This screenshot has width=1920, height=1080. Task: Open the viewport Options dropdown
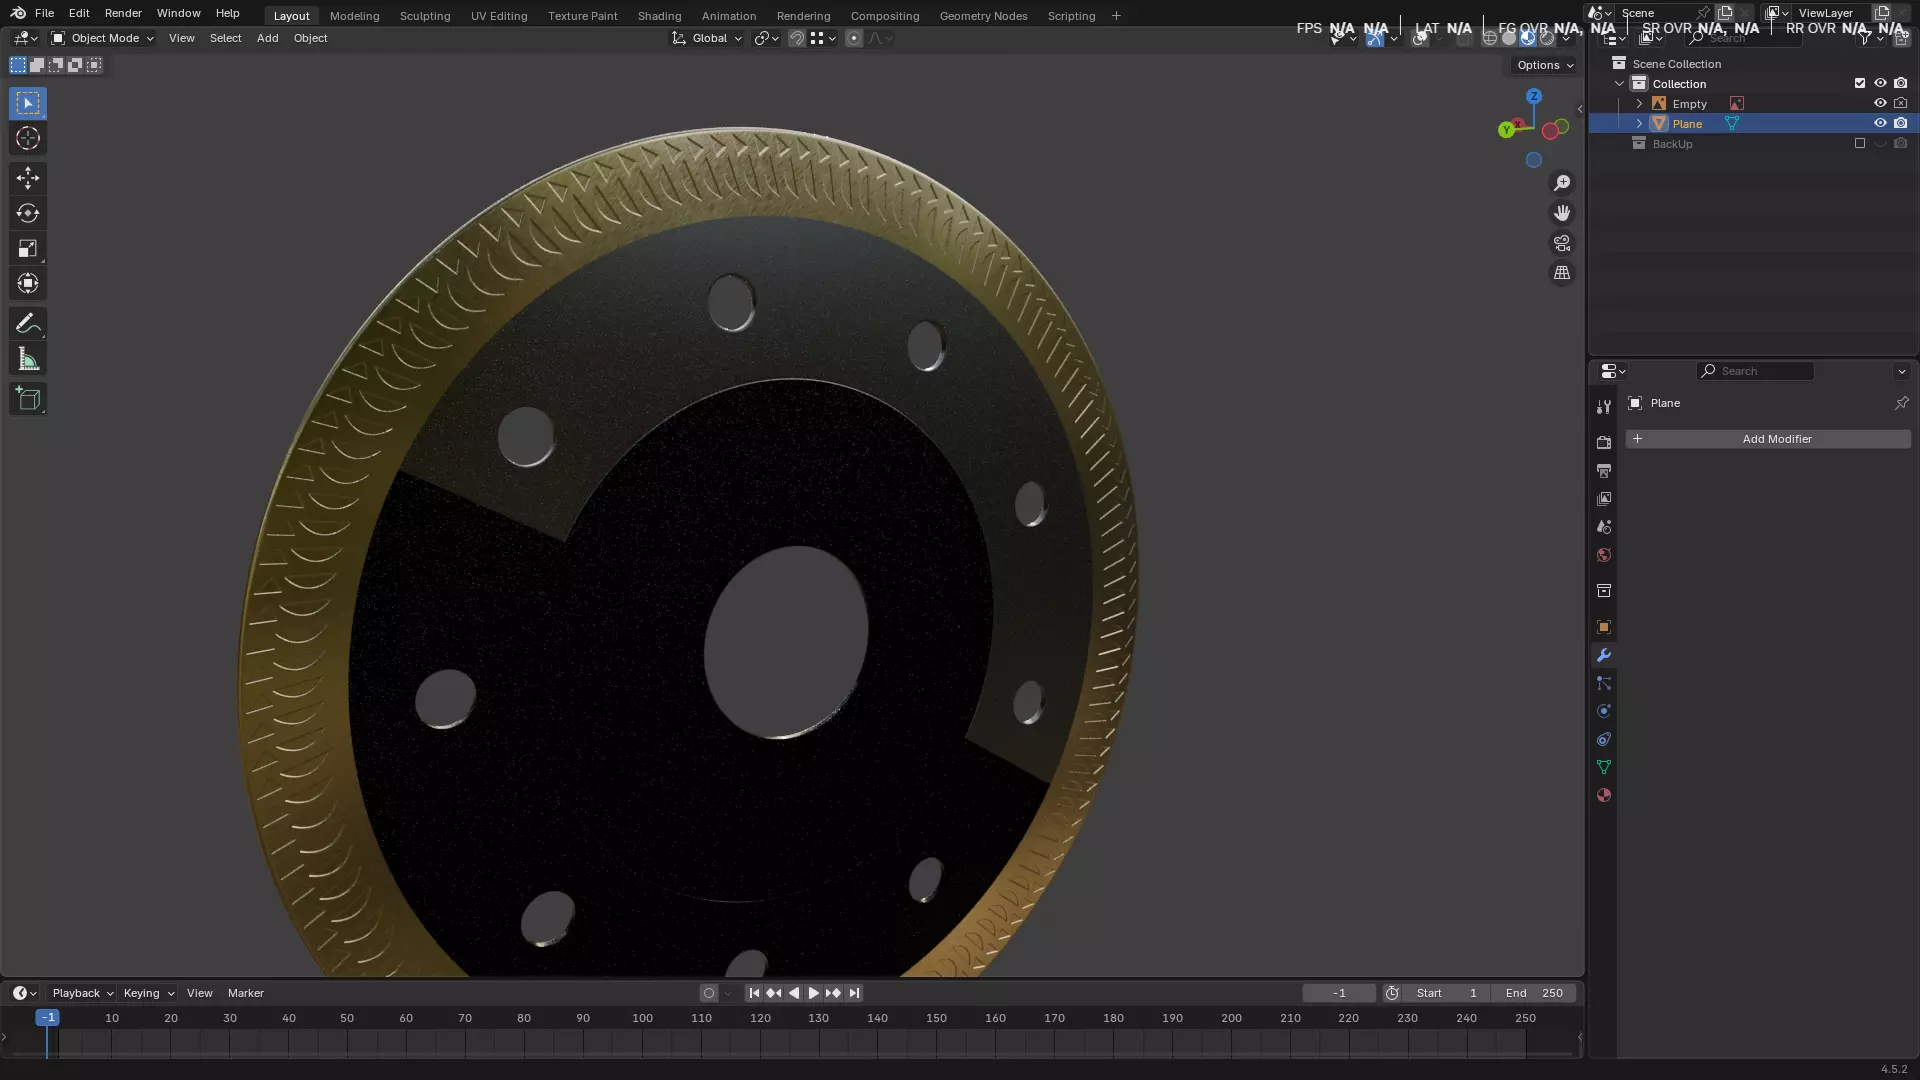1545,65
